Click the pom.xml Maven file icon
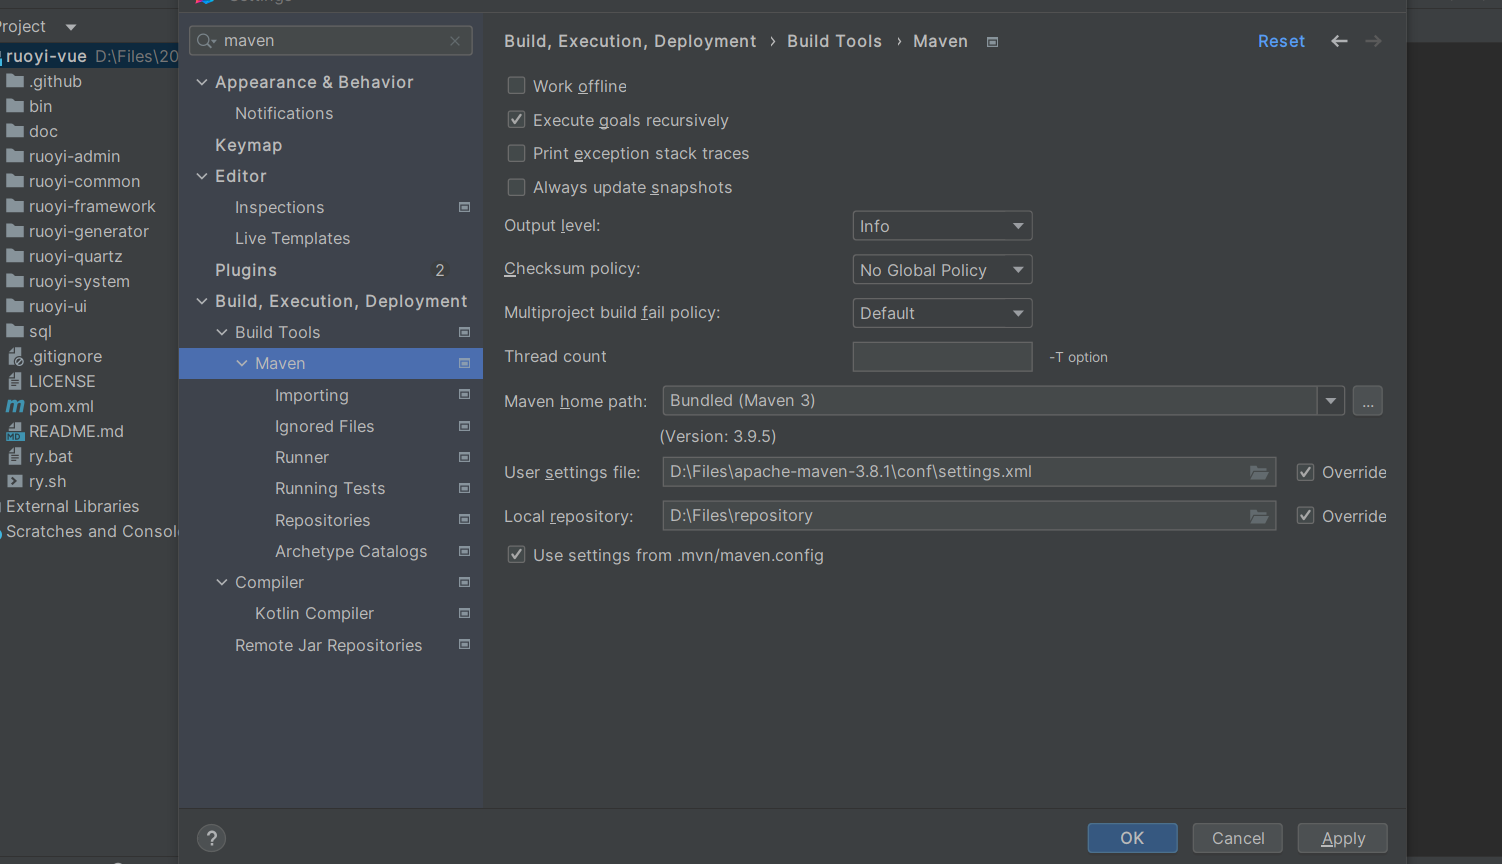 (15, 406)
